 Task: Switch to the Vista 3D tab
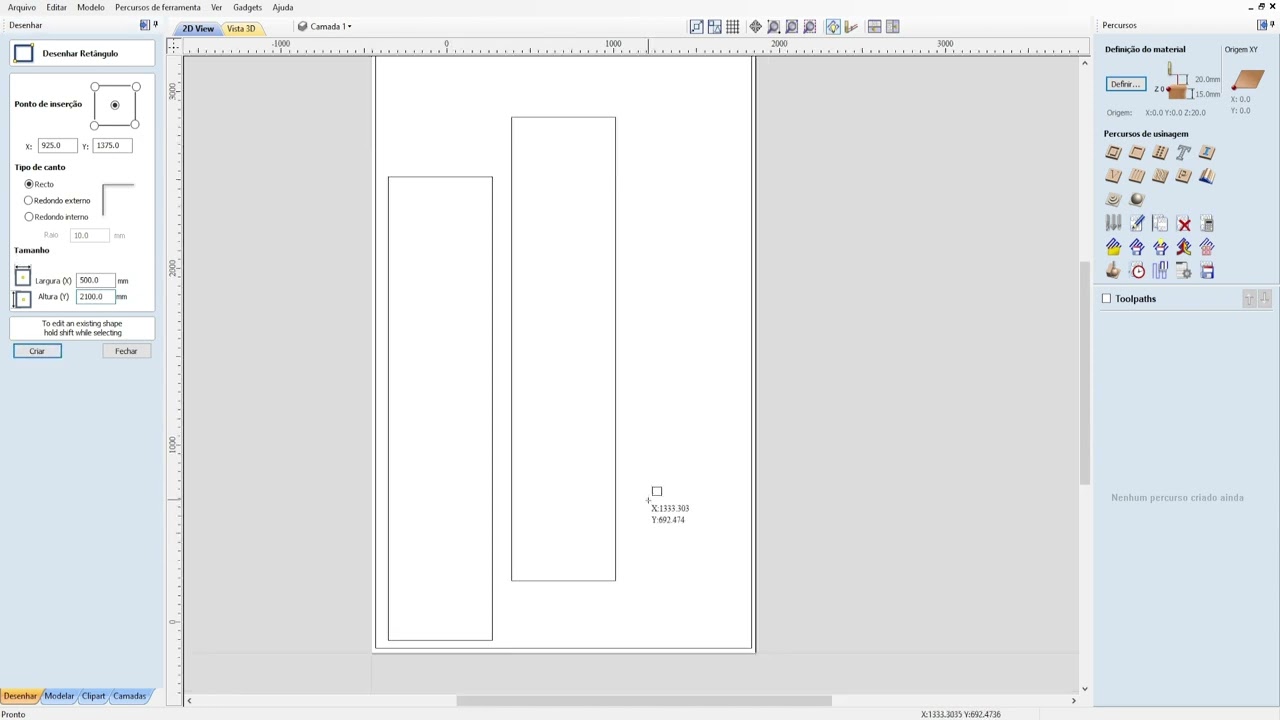click(x=241, y=28)
